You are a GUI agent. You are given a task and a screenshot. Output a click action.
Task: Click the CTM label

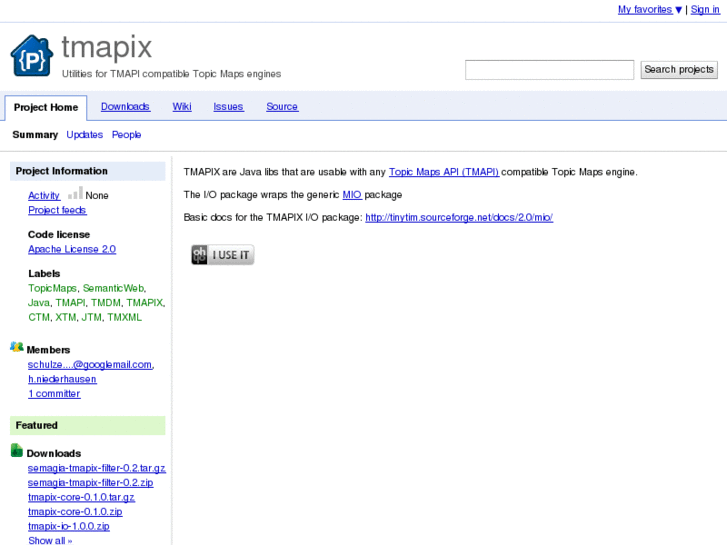pyautogui.click(x=39, y=317)
